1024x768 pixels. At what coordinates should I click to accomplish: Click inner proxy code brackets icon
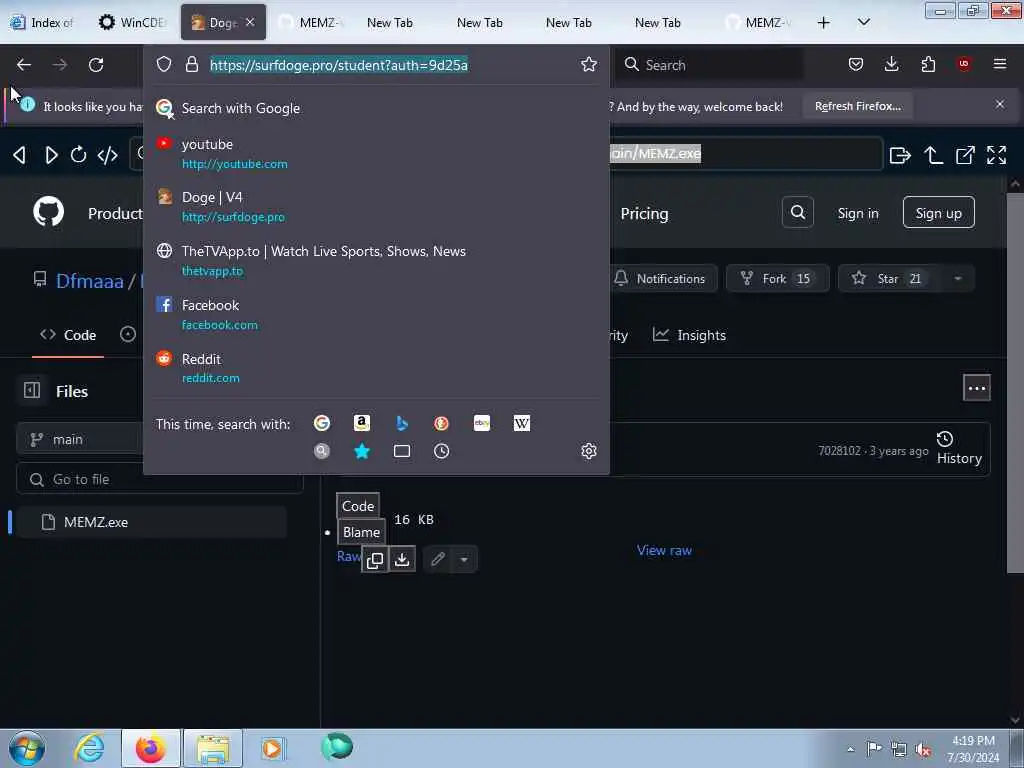[107, 155]
